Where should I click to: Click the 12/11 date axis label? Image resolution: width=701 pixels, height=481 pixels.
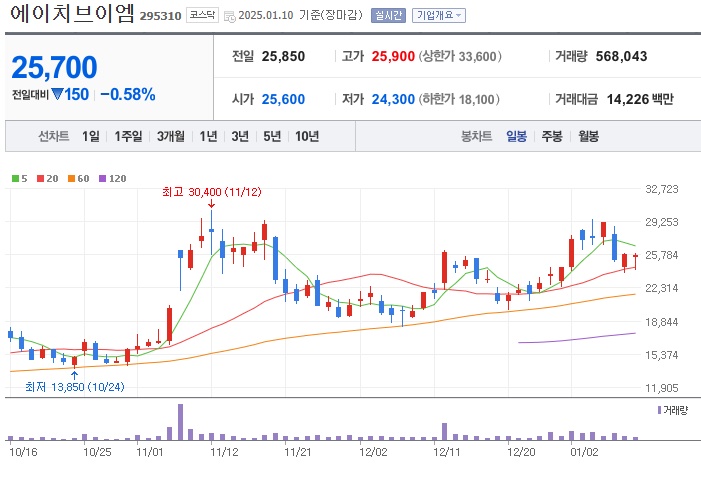(446, 452)
